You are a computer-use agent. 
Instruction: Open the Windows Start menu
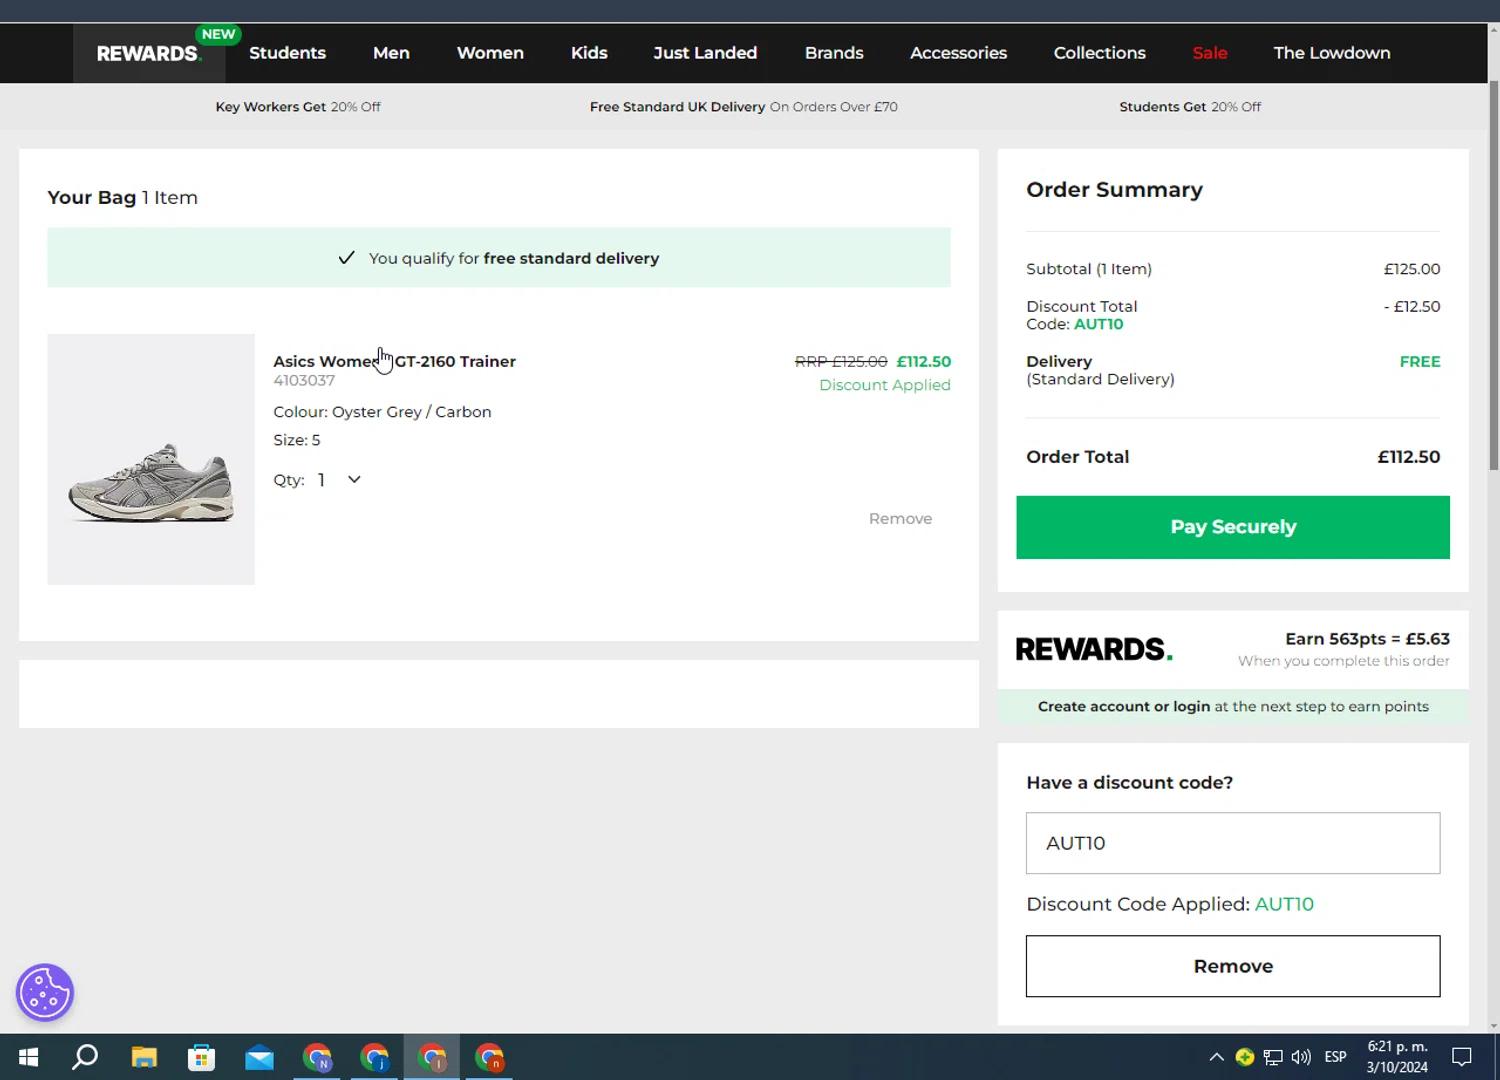(x=28, y=1057)
